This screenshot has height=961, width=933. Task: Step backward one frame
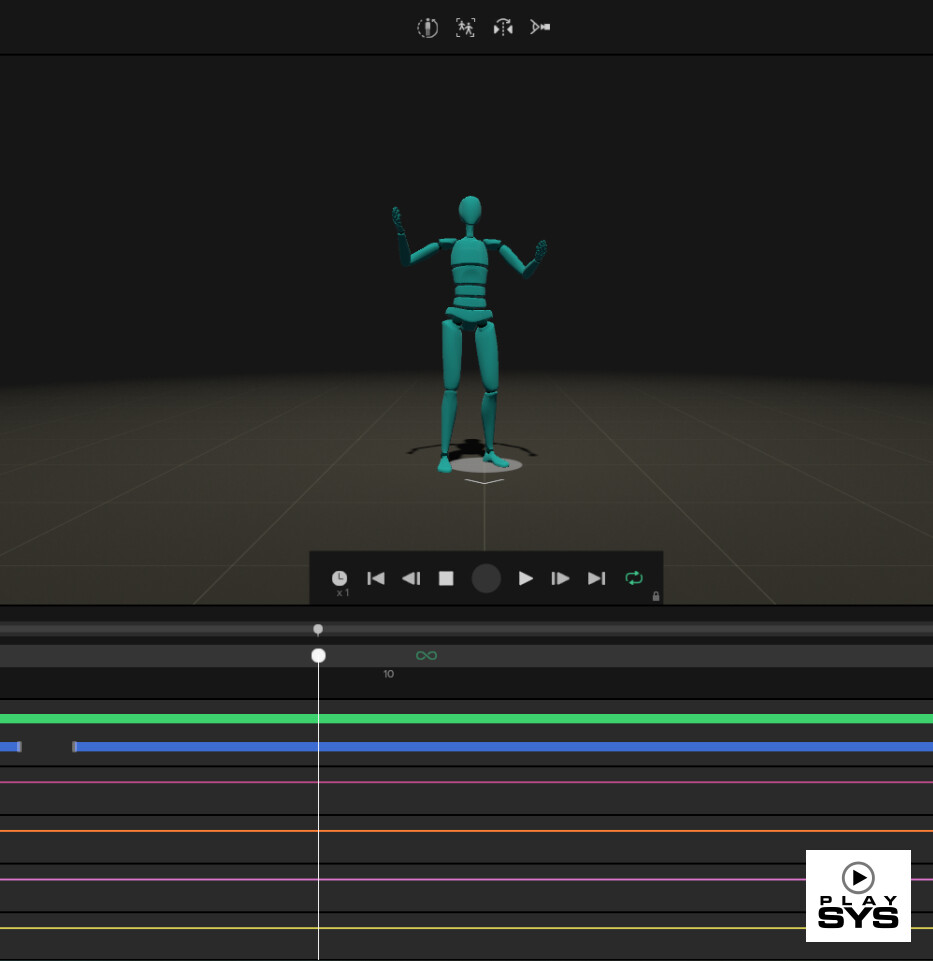click(411, 578)
